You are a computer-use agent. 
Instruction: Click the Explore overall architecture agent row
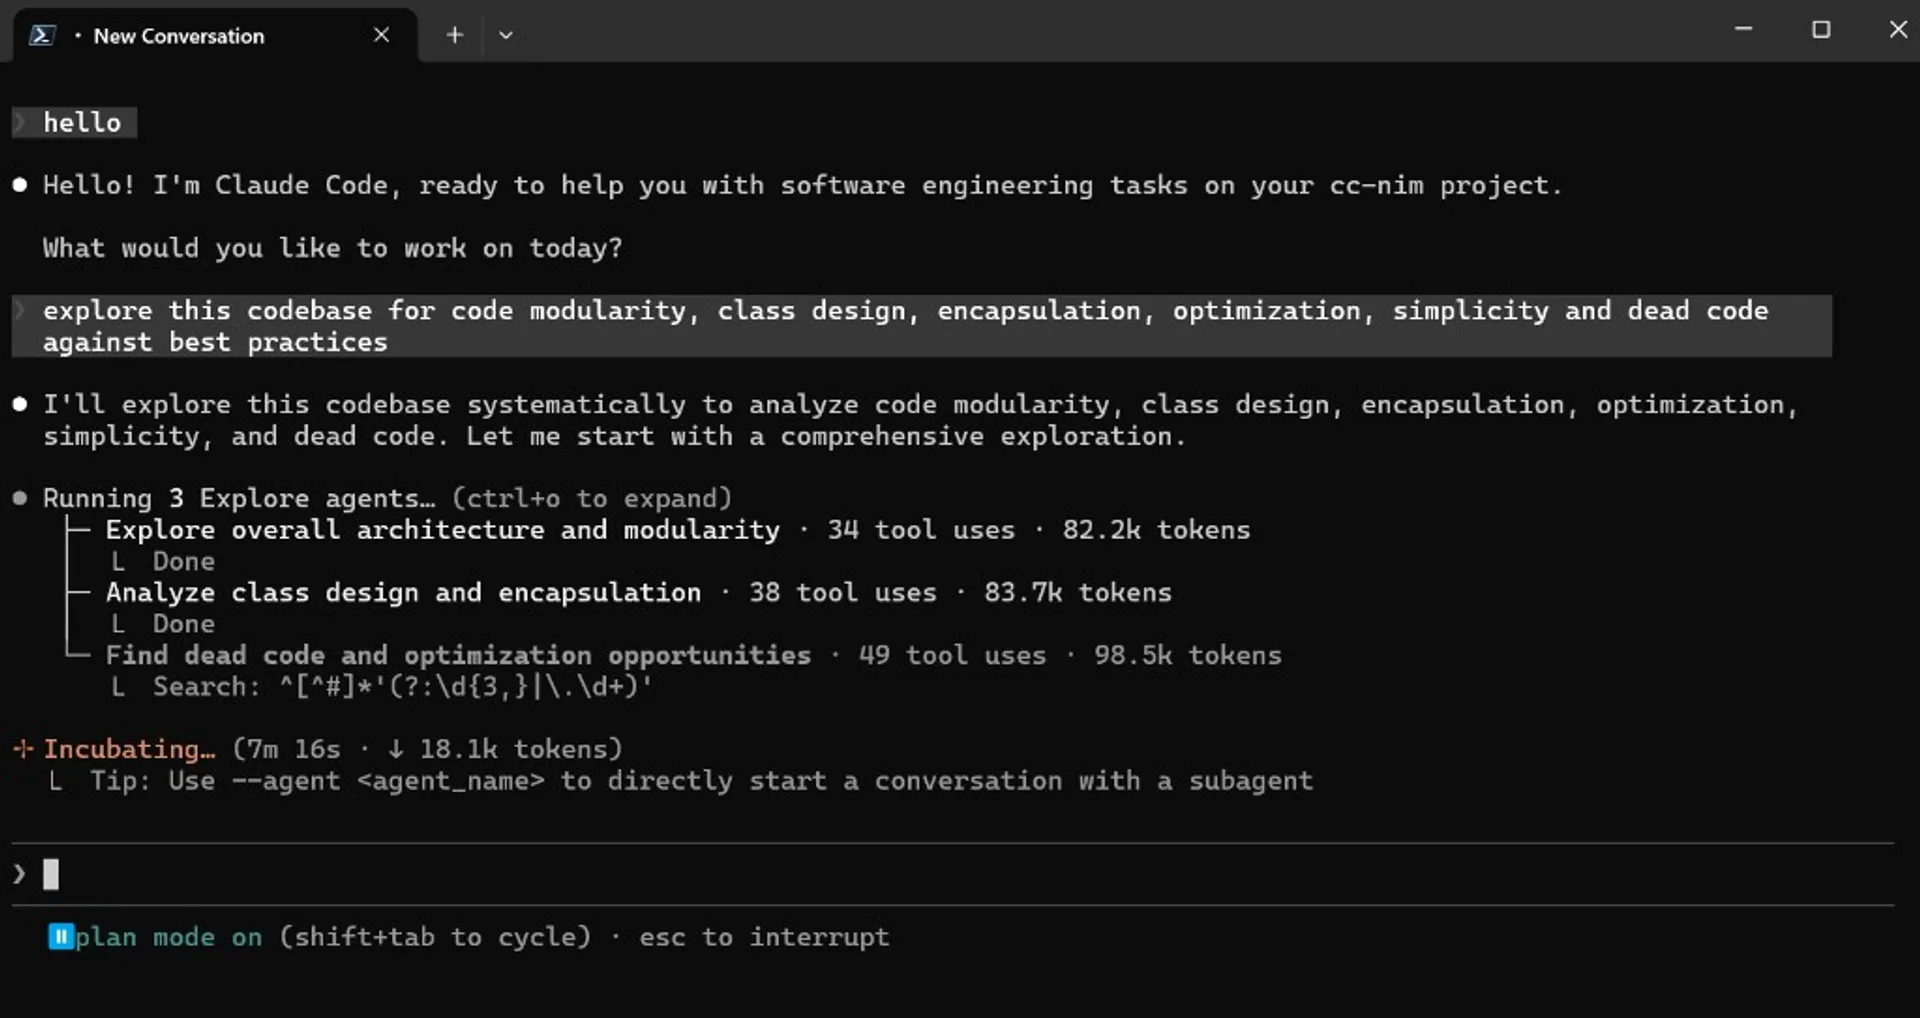tap(443, 530)
